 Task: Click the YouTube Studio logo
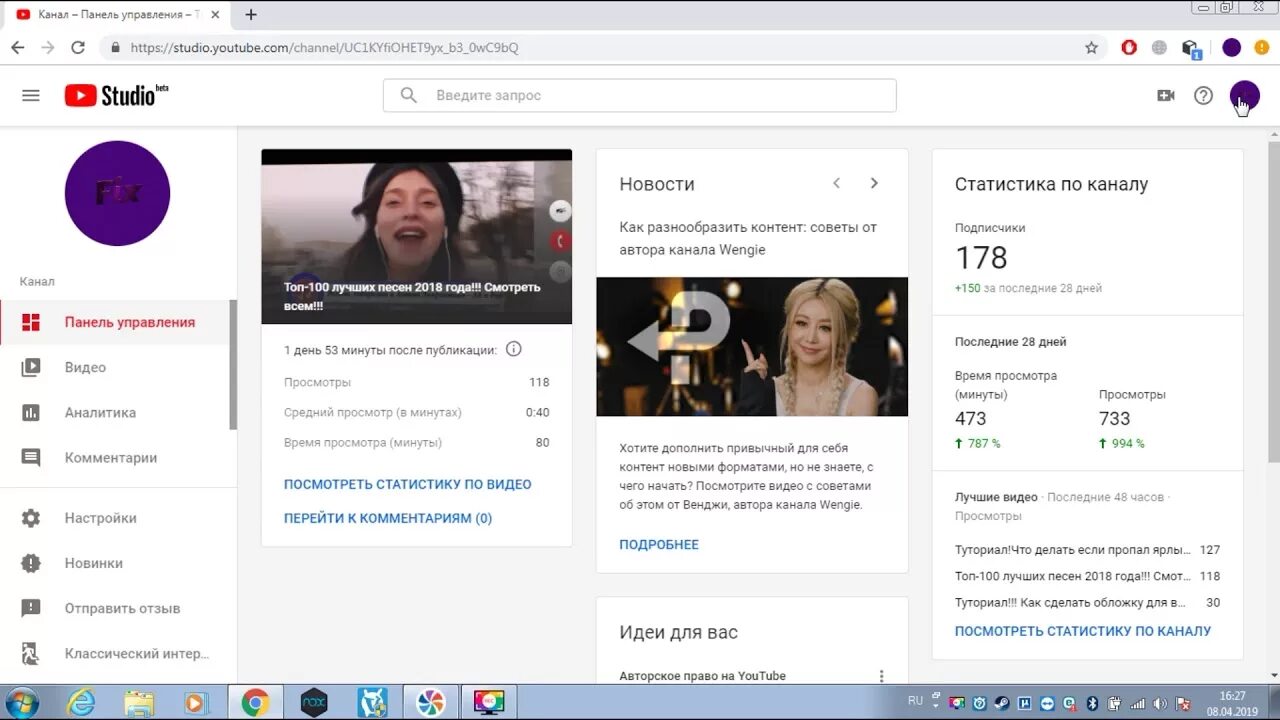coord(117,95)
